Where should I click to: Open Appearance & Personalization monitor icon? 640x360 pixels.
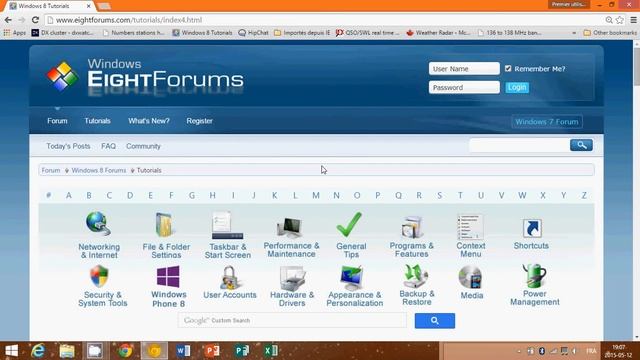coord(351,278)
